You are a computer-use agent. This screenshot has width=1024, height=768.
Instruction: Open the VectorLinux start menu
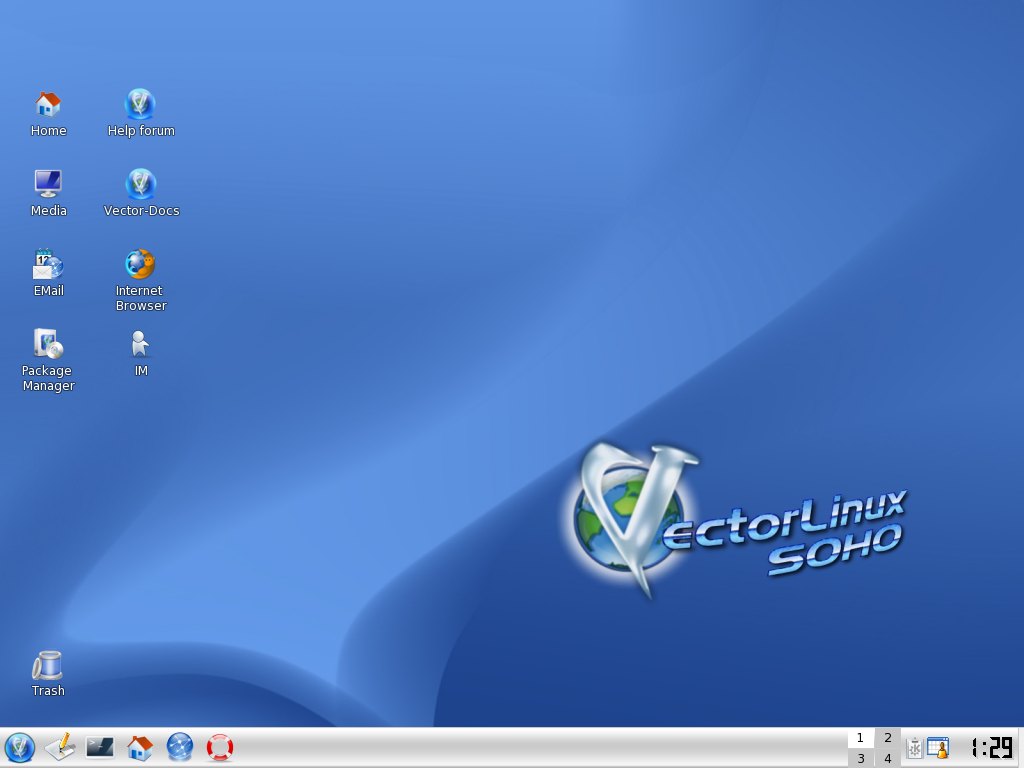(x=19, y=747)
